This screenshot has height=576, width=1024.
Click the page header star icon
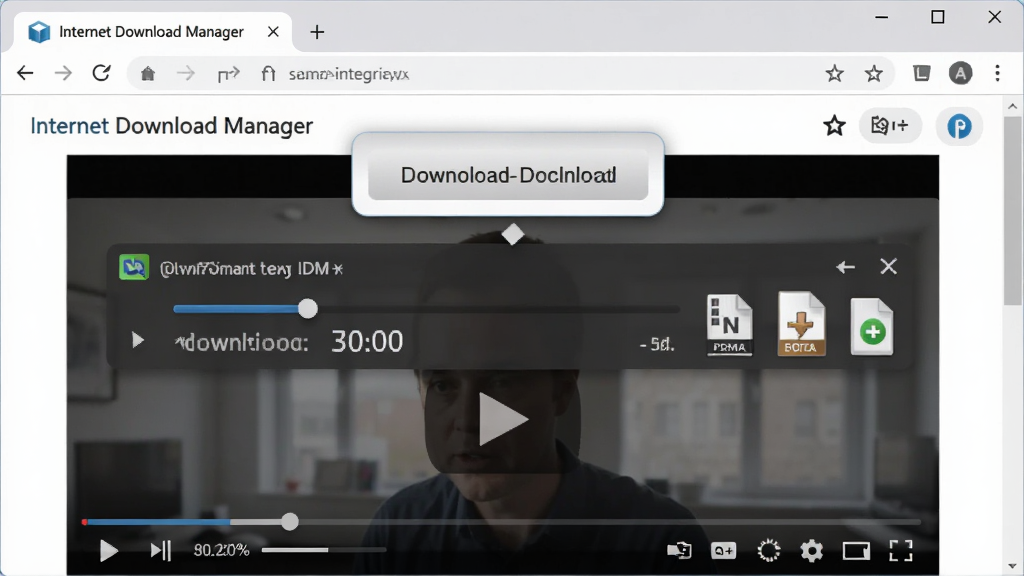click(834, 125)
